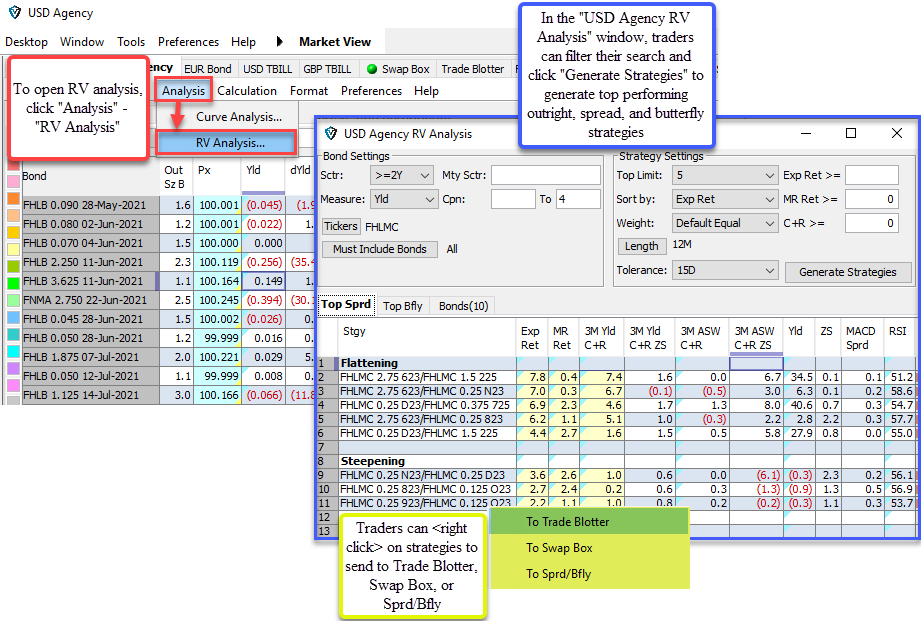Select Curve Analysis... menu entry
The image size is (921, 621).
(238, 117)
